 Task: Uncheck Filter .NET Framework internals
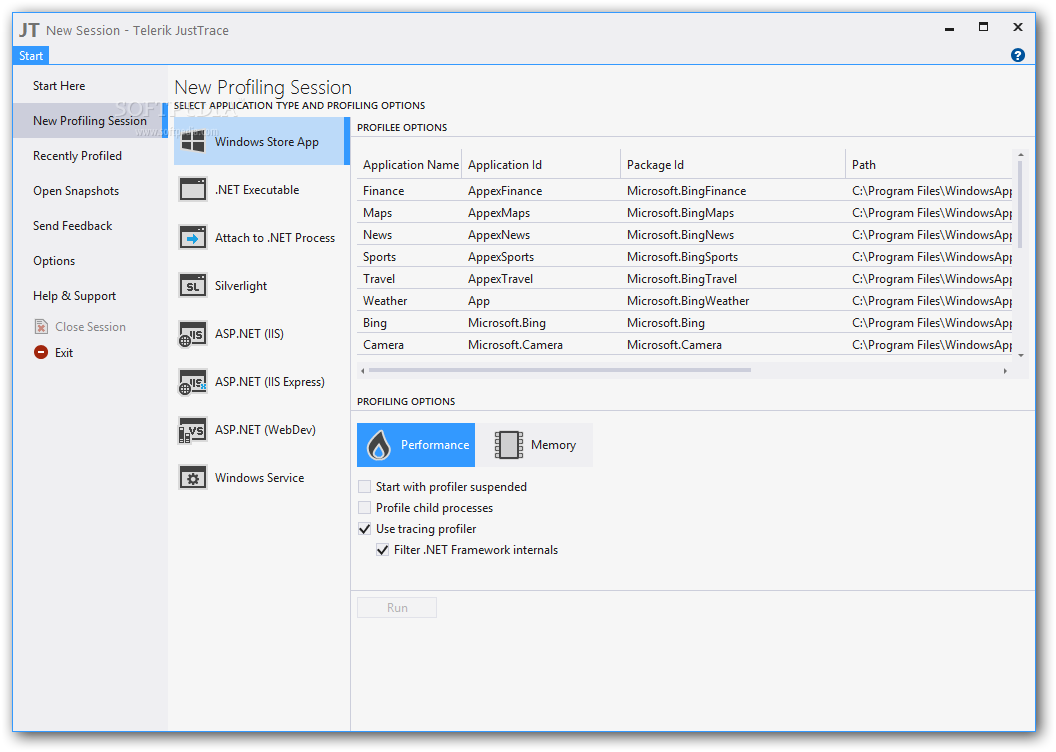[383, 550]
